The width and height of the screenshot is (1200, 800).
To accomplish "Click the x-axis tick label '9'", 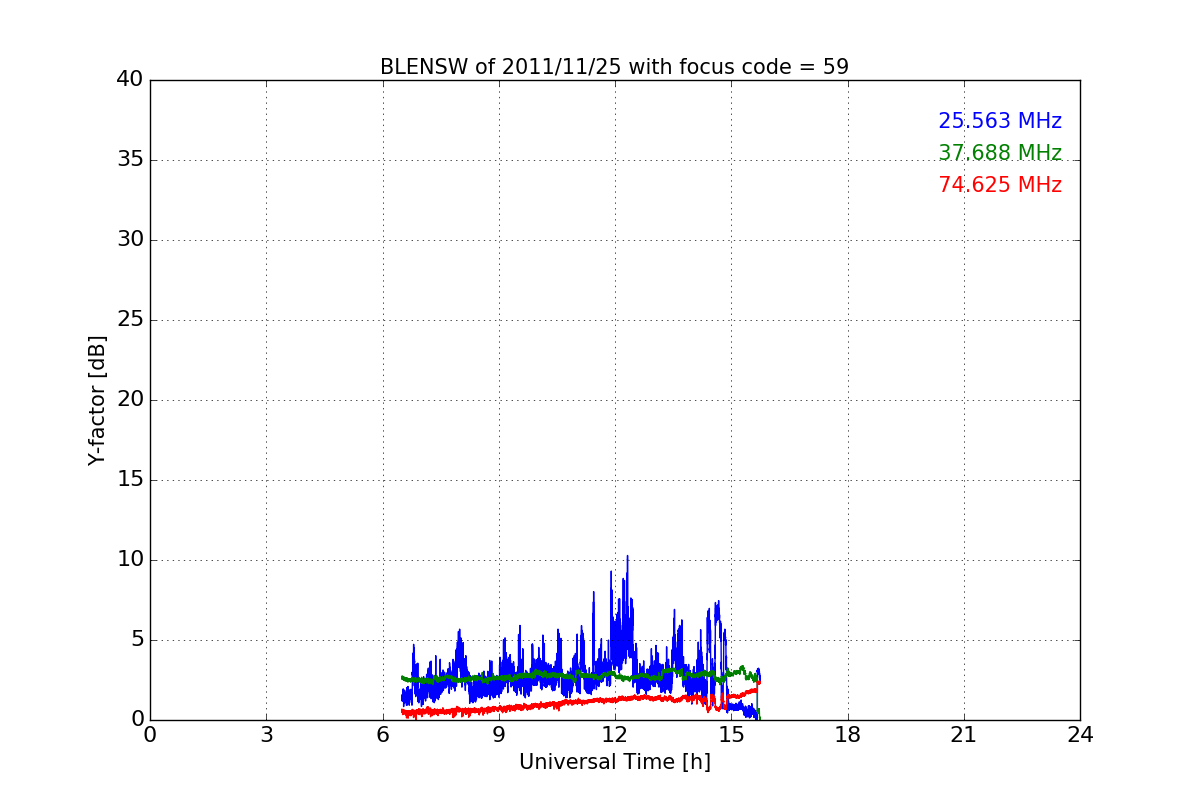I will click(x=499, y=735).
